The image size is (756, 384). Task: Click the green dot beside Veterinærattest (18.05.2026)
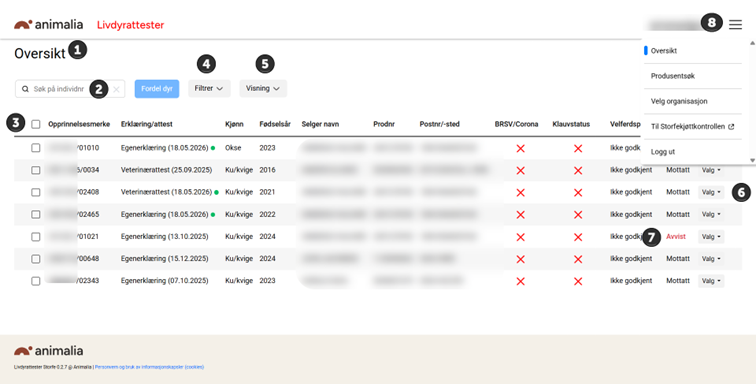(x=216, y=192)
